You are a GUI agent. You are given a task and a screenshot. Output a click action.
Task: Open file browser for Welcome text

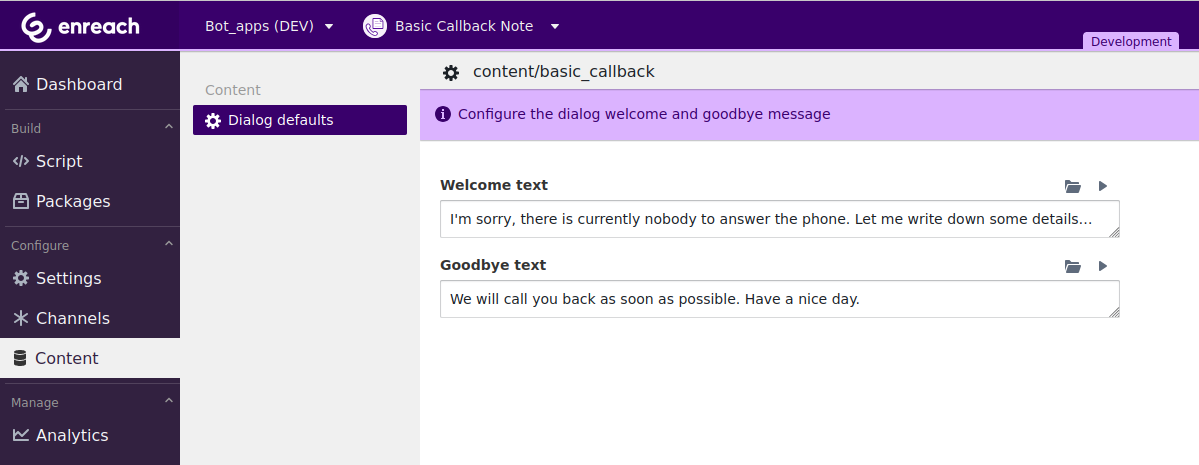click(1073, 186)
